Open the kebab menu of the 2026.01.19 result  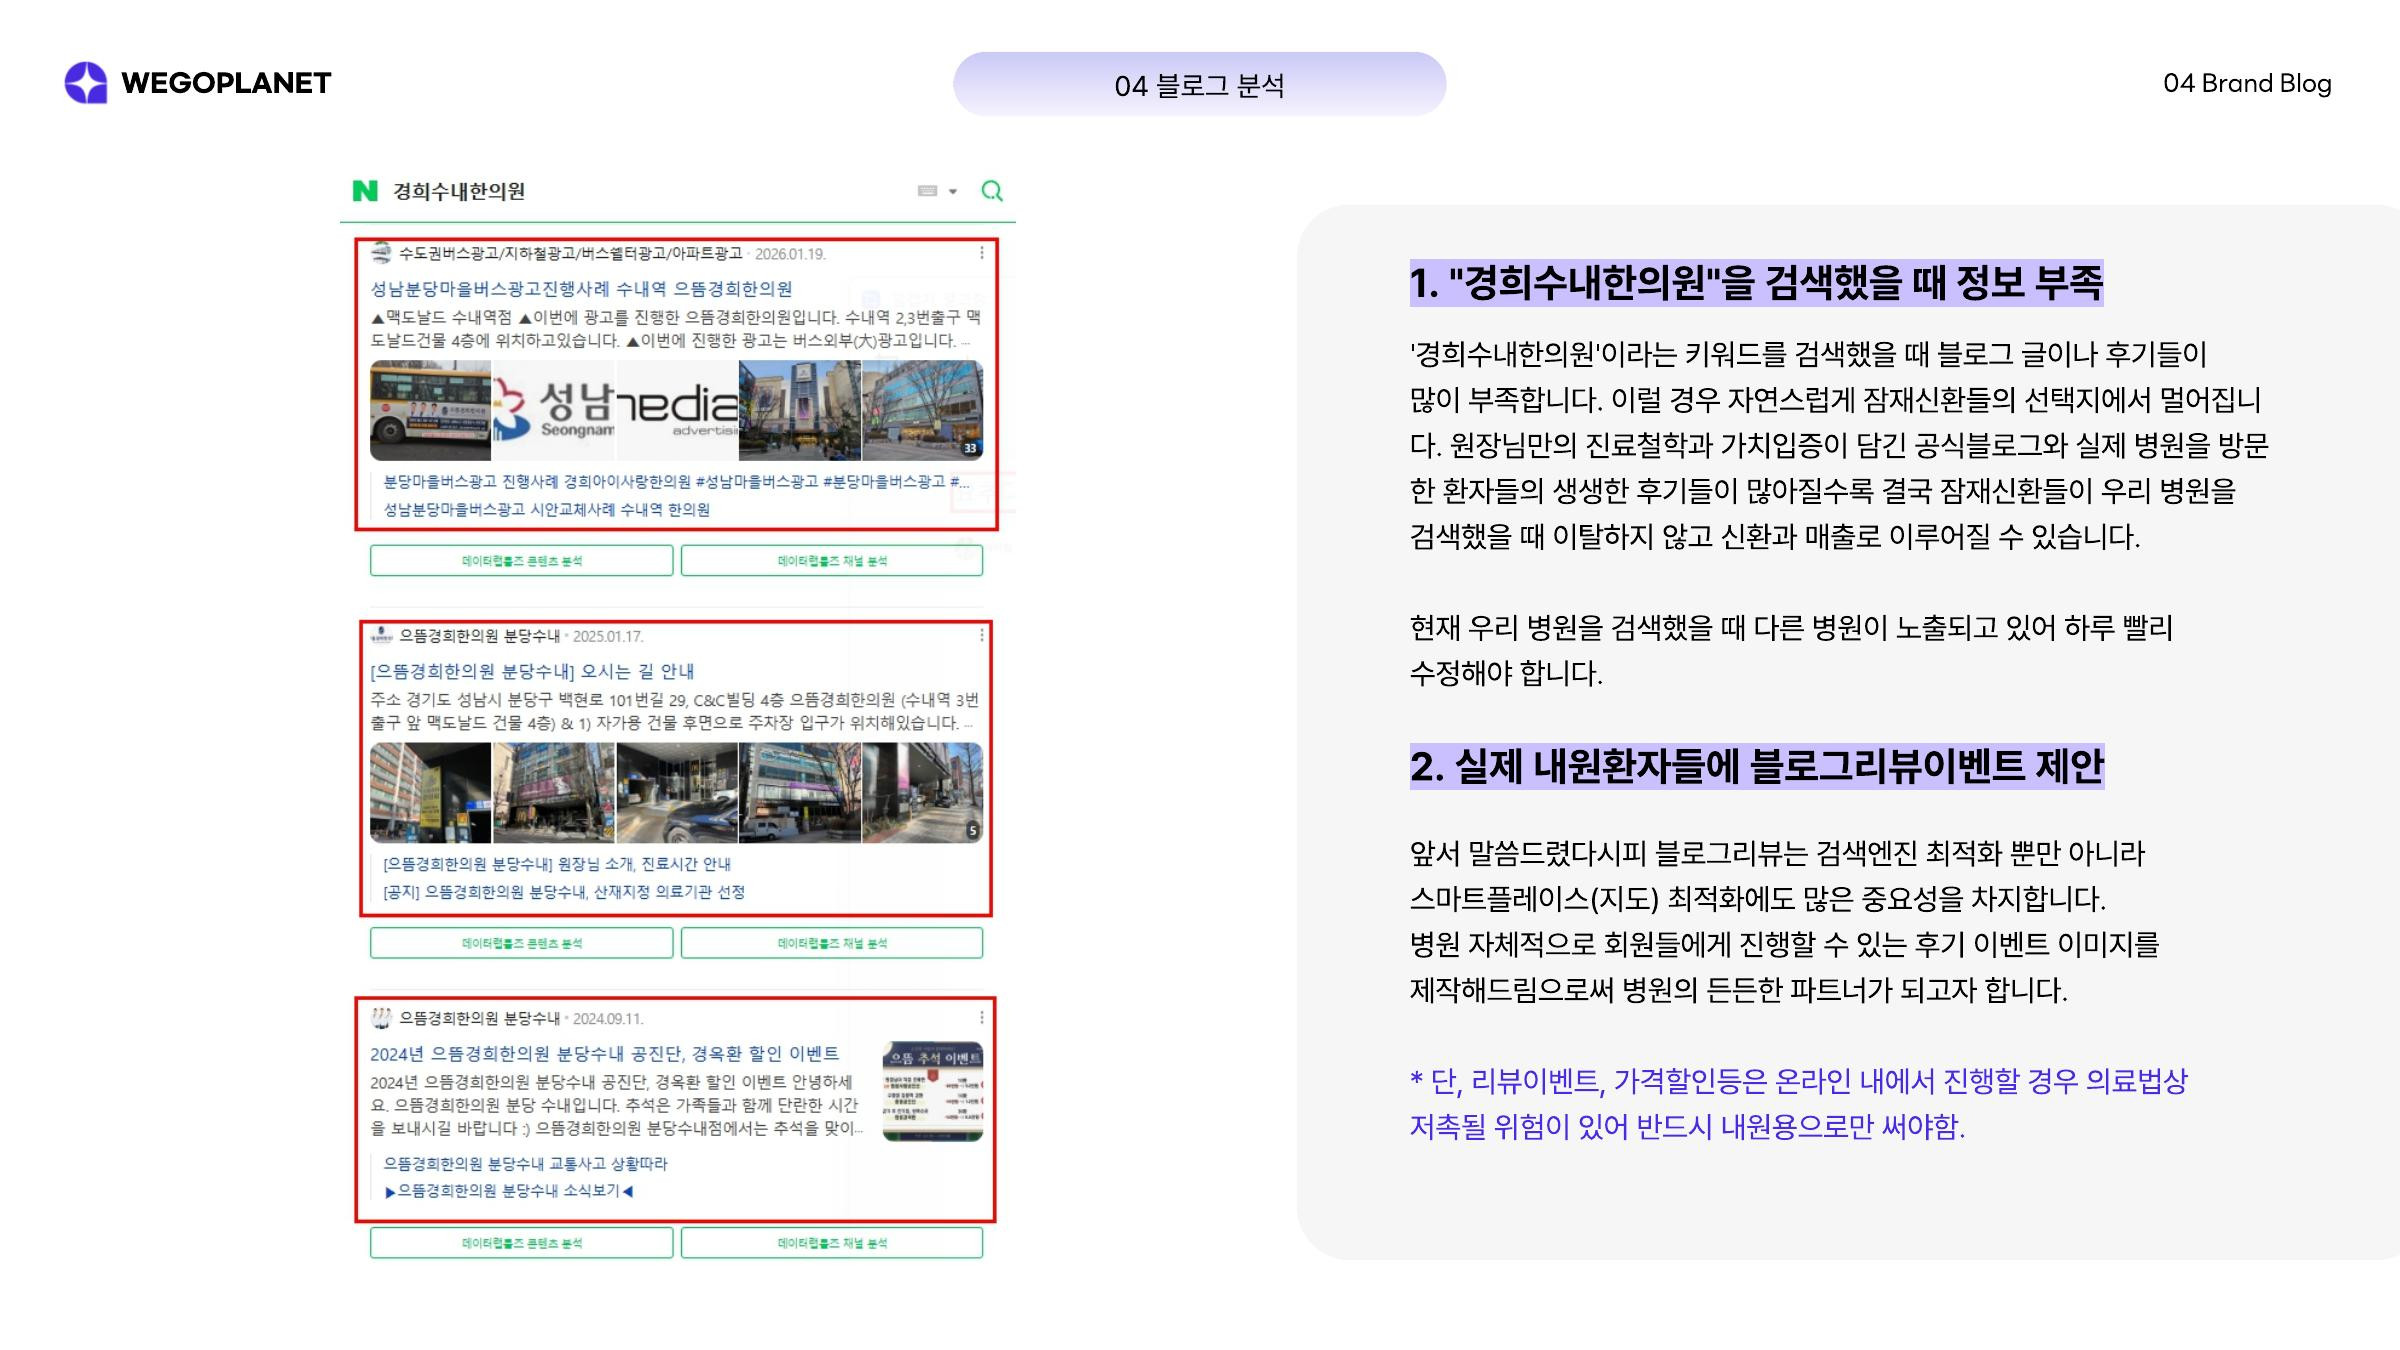pyautogui.click(x=982, y=253)
